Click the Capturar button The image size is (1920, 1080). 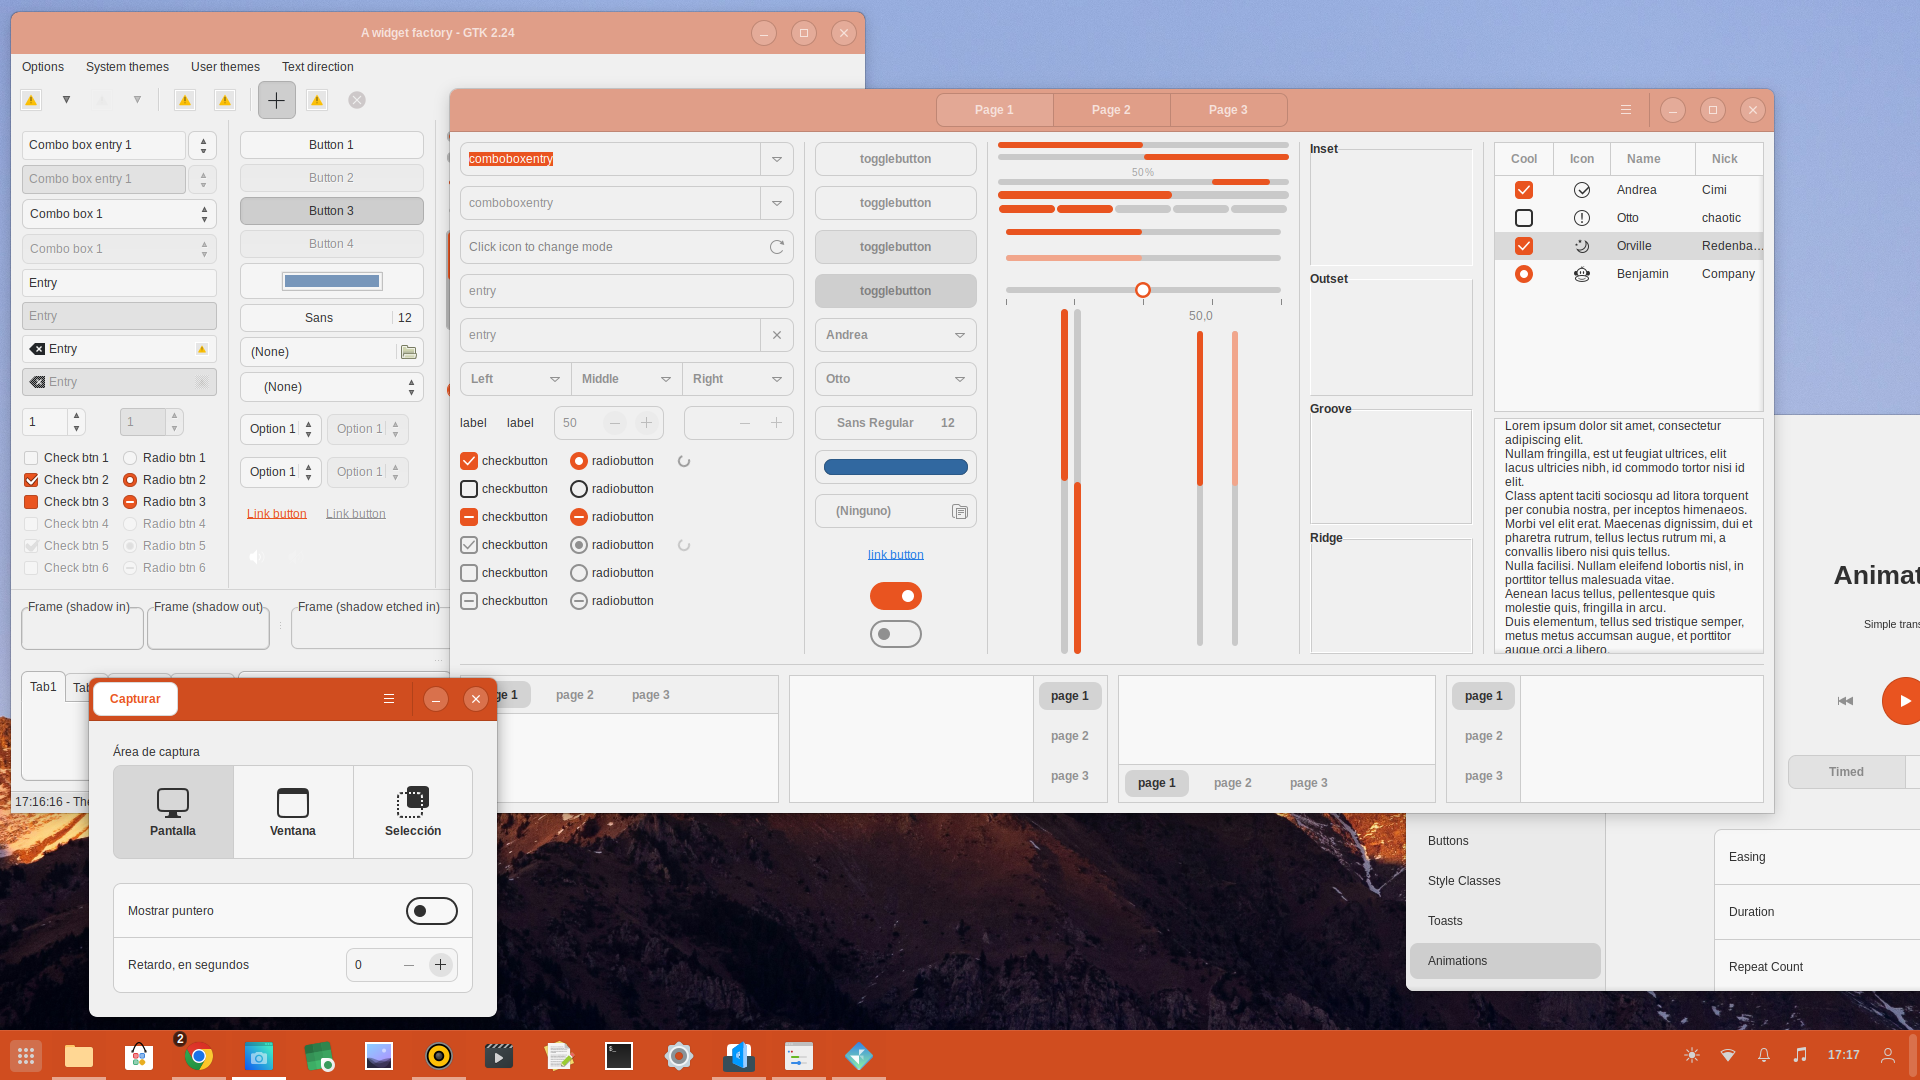pyautogui.click(x=135, y=699)
